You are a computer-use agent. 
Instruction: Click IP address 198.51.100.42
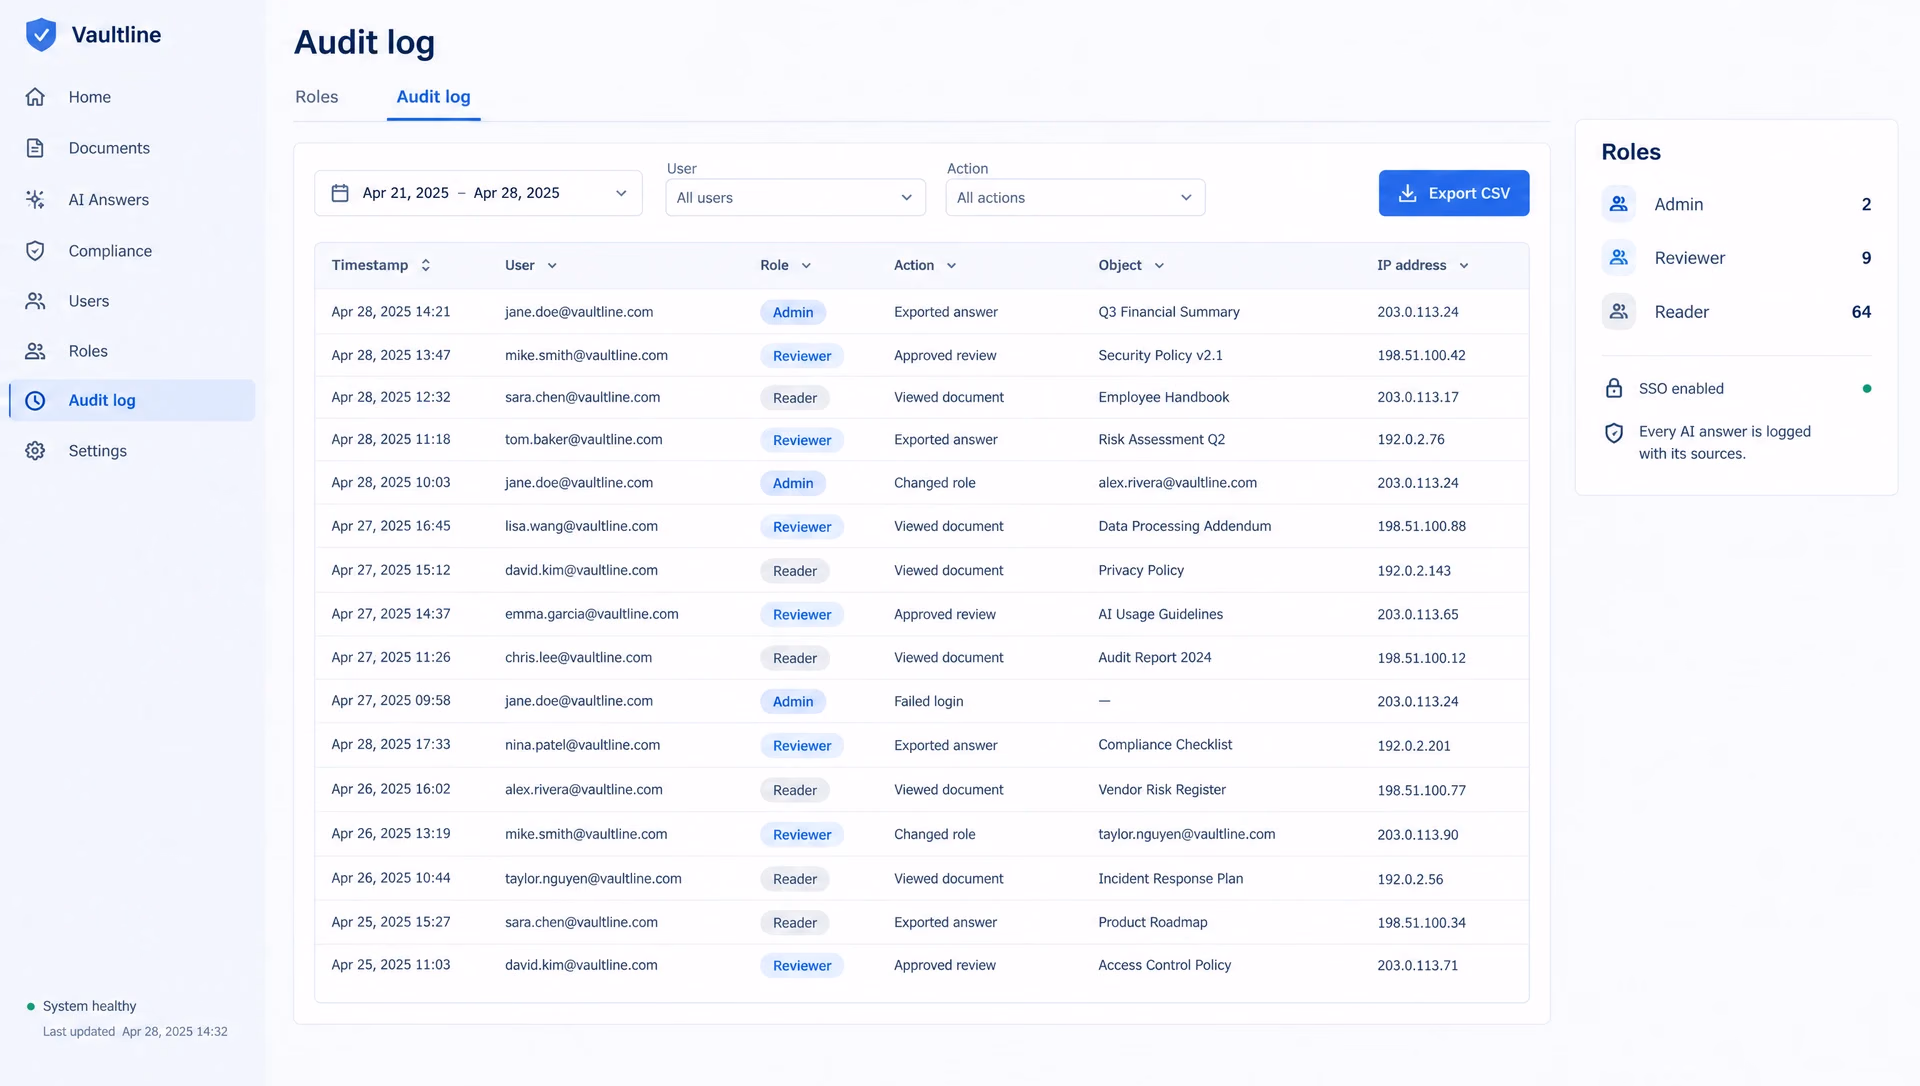pos(1421,355)
